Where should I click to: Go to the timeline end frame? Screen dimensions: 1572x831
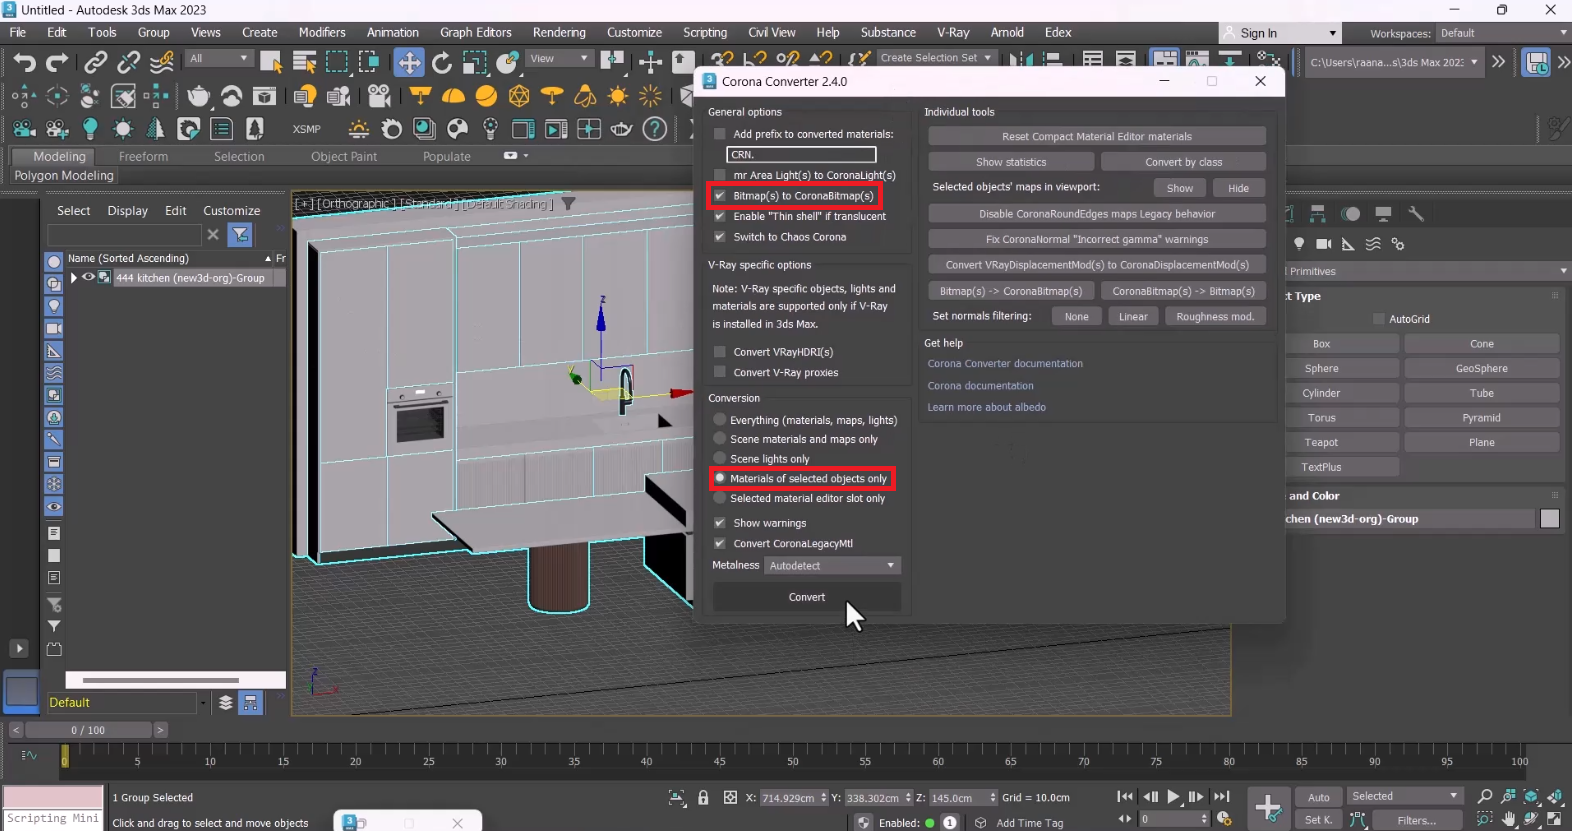click(x=1221, y=797)
